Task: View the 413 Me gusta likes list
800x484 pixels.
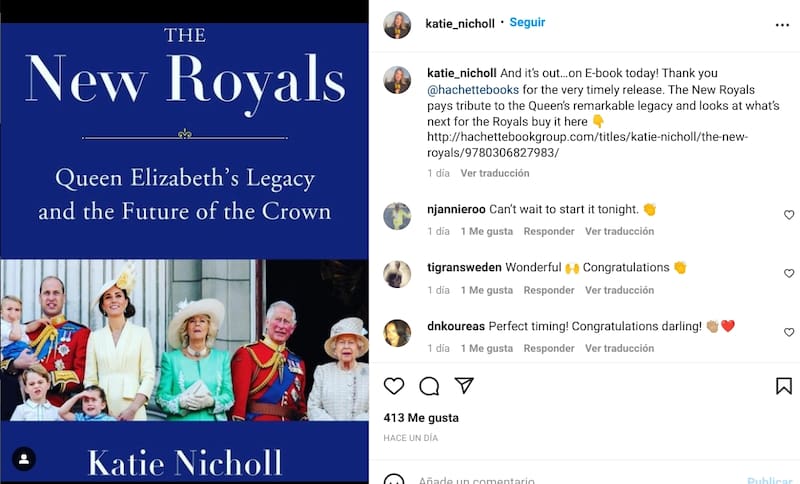Action: point(421,417)
